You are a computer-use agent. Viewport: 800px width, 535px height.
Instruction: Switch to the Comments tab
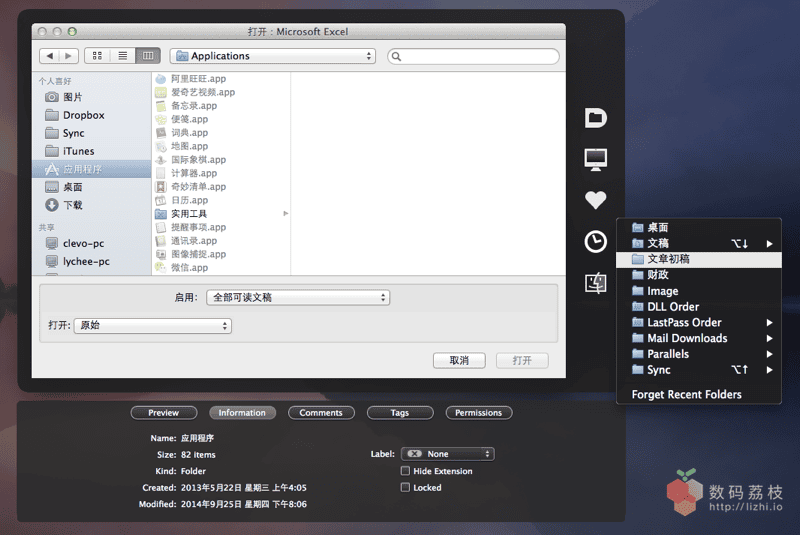[x=321, y=413]
